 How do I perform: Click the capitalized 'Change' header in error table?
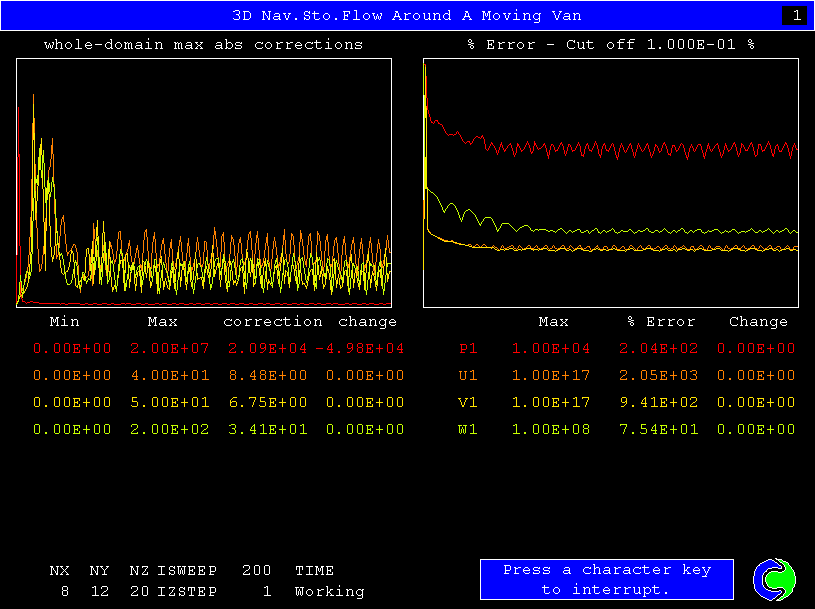point(758,322)
